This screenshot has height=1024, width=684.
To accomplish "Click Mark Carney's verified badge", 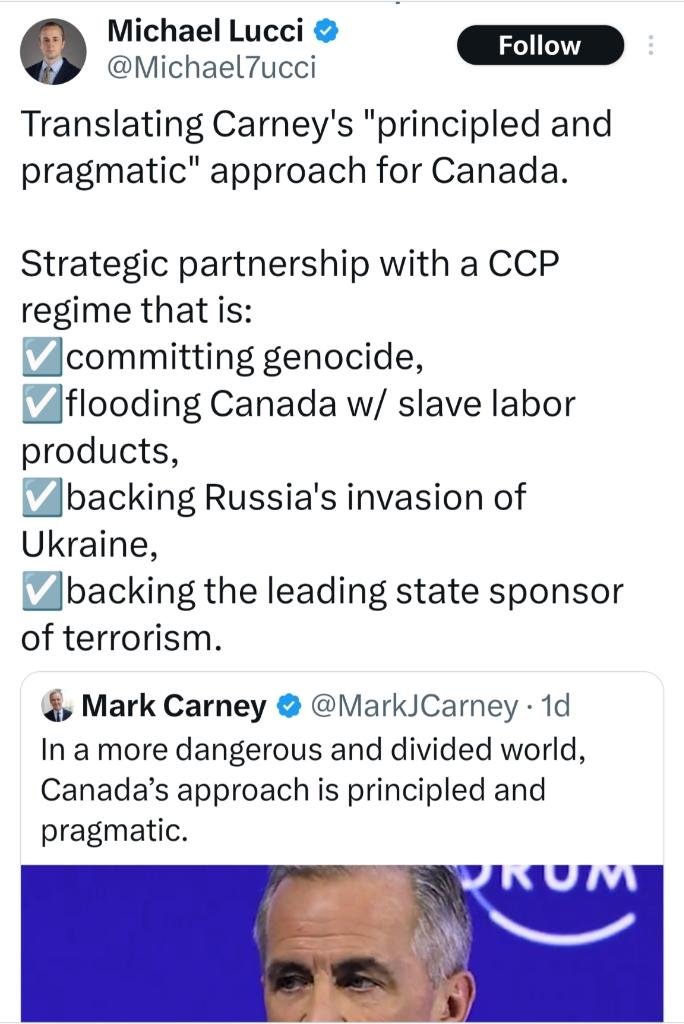I will click(x=289, y=707).
